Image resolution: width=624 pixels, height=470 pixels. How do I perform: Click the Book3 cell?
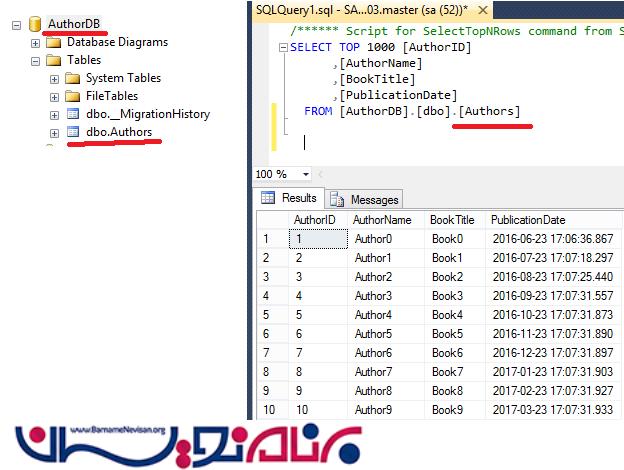[454, 296]
